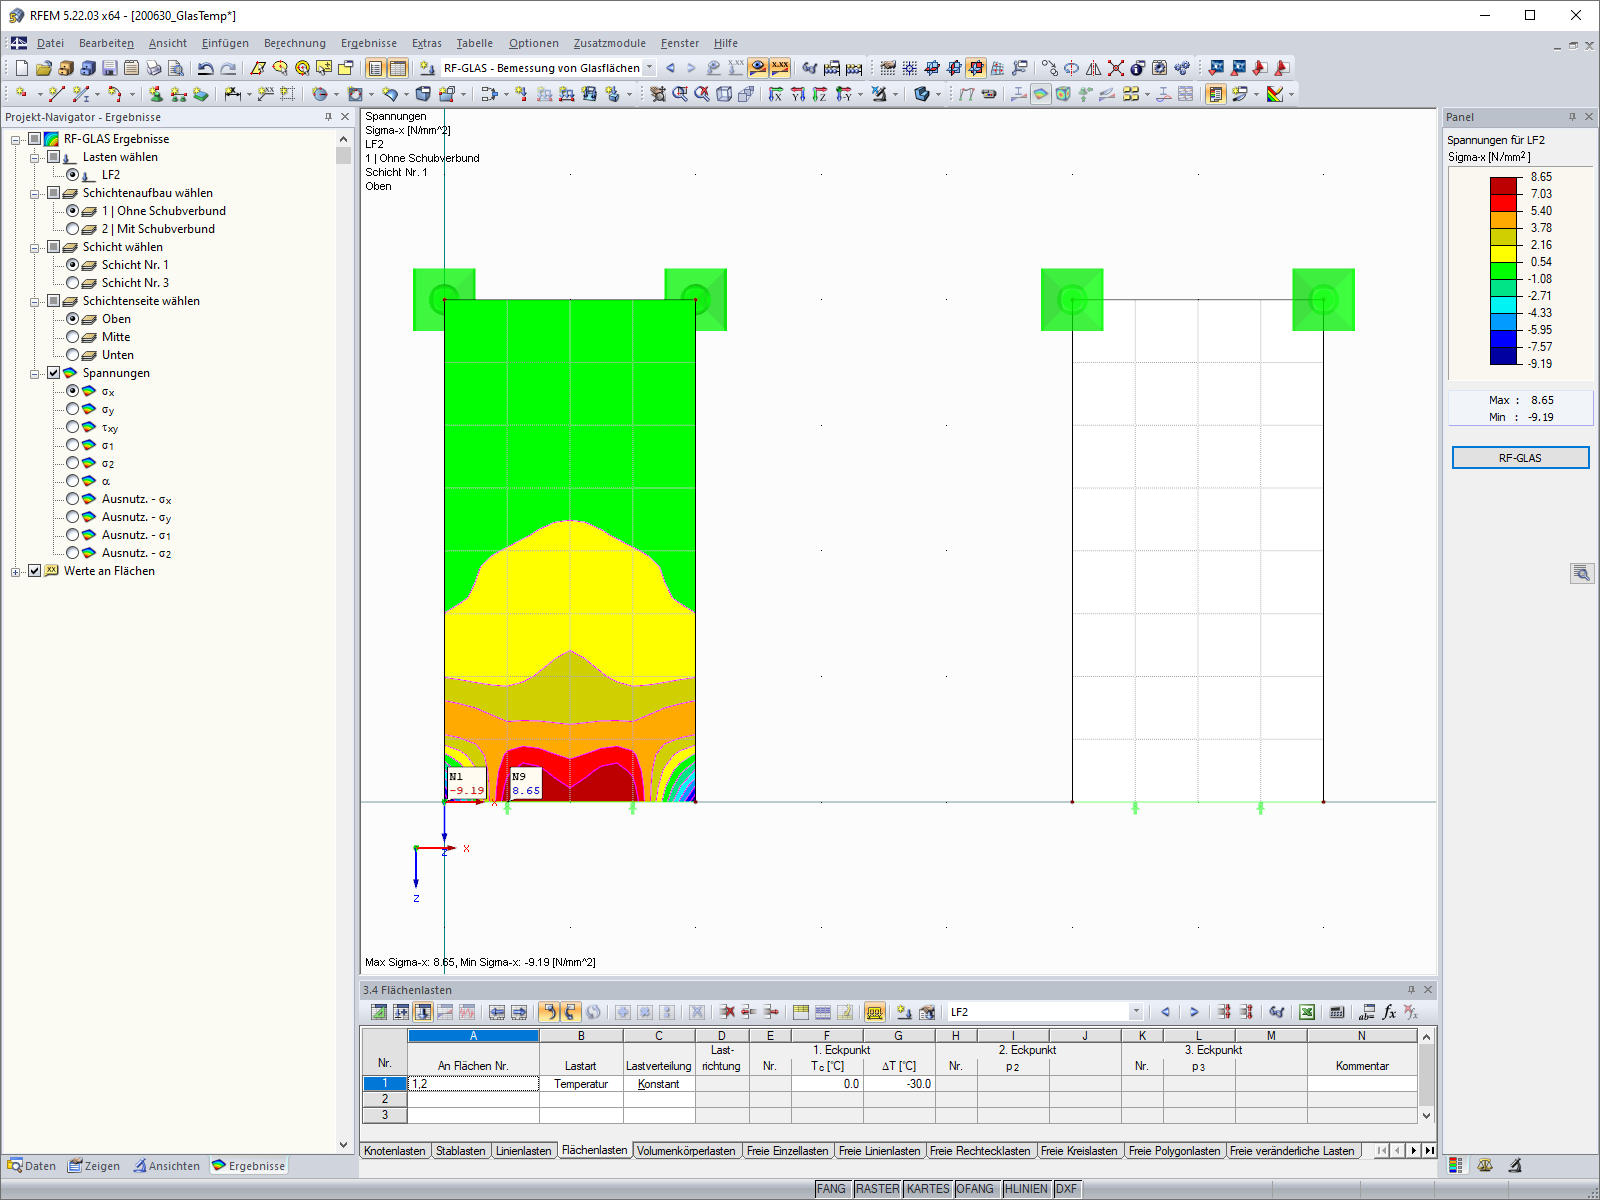This screenshot has height=1200, width=1600.
Task: Click the ΔT value cell -30.0
Action: coord(898,1084)
